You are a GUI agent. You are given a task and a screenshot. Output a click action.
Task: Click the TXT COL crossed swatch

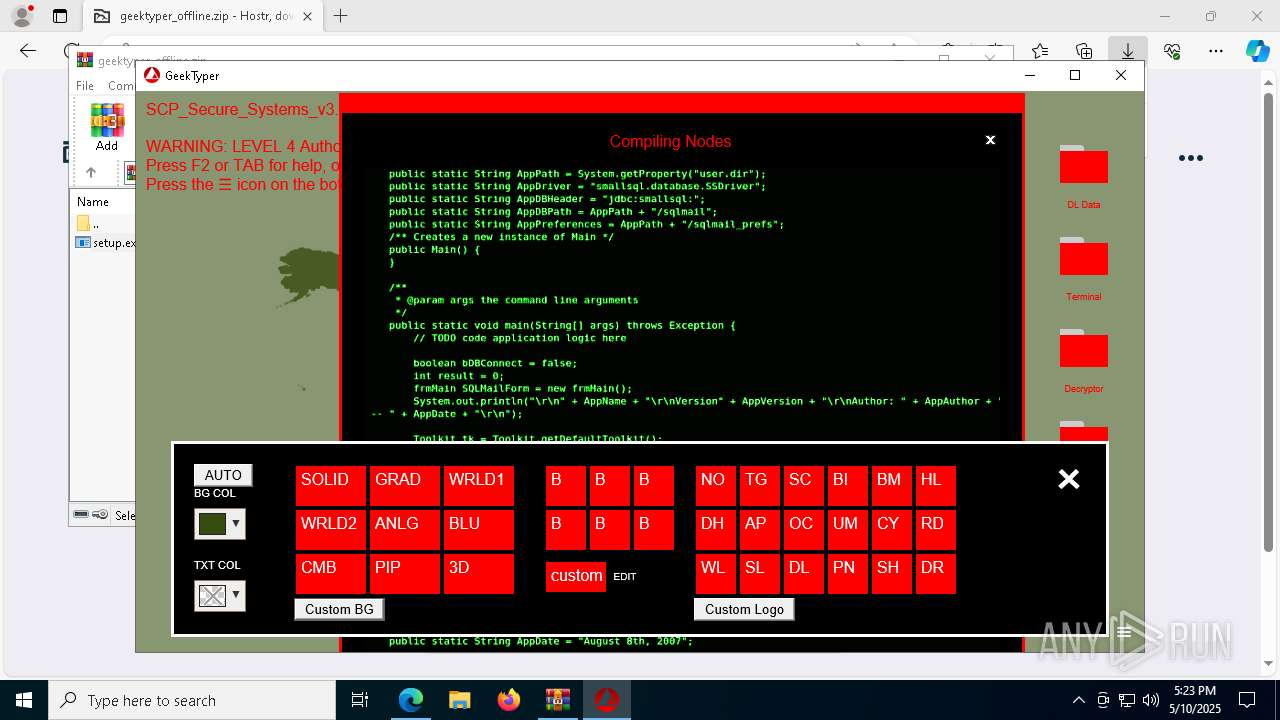click(212, 595)
